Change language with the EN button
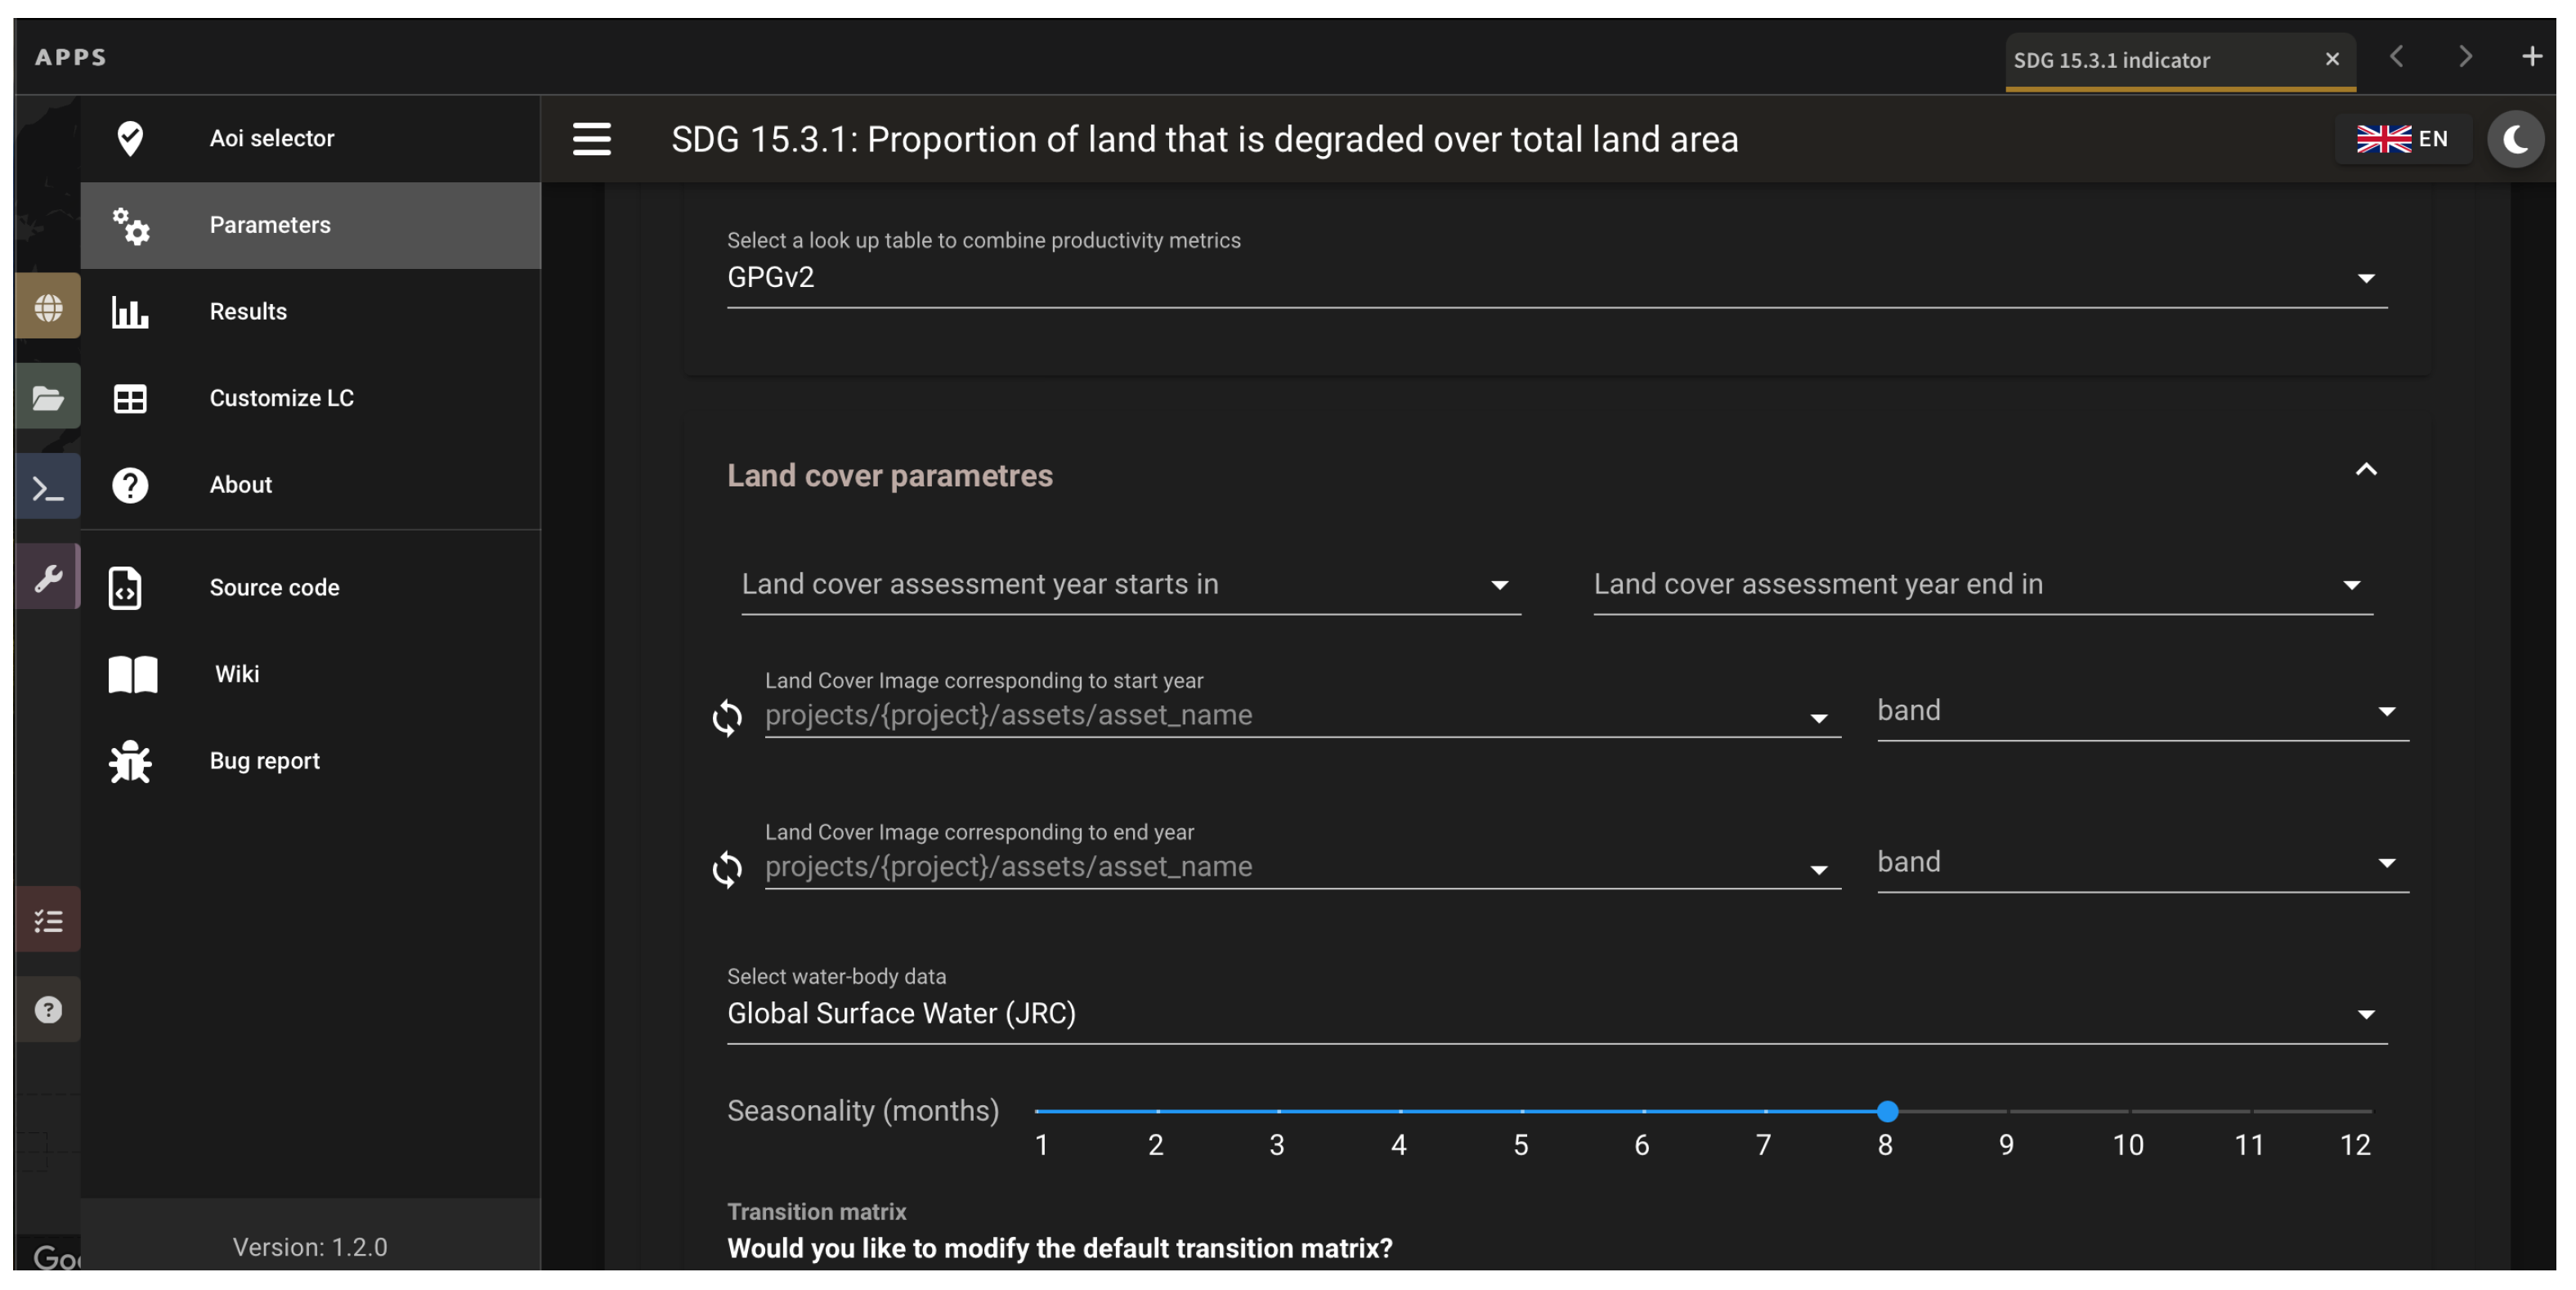The height and width of the screenshot is (1290, 2576). (2402, 139)
